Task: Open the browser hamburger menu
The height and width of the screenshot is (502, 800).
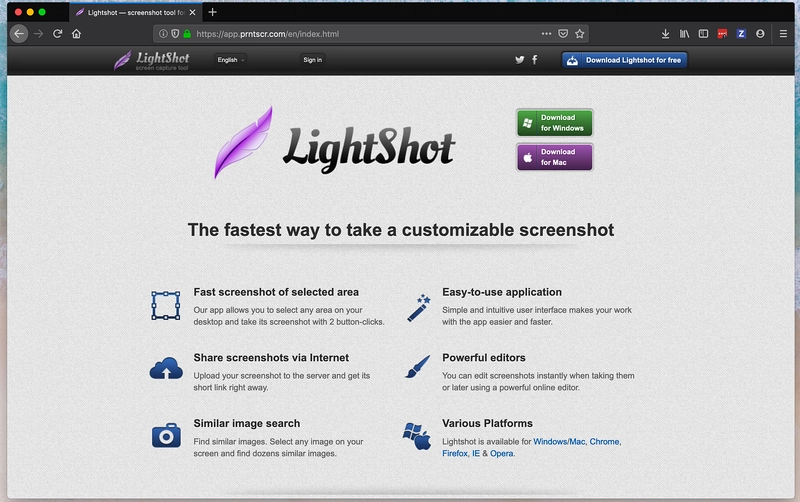Action: point(783,34)
